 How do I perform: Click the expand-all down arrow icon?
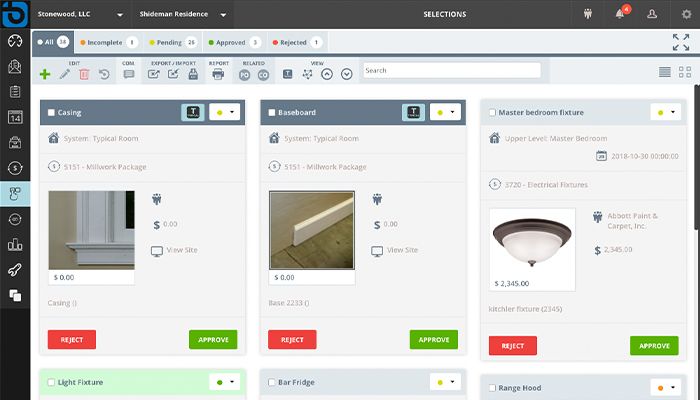click(x=346, y=74)
